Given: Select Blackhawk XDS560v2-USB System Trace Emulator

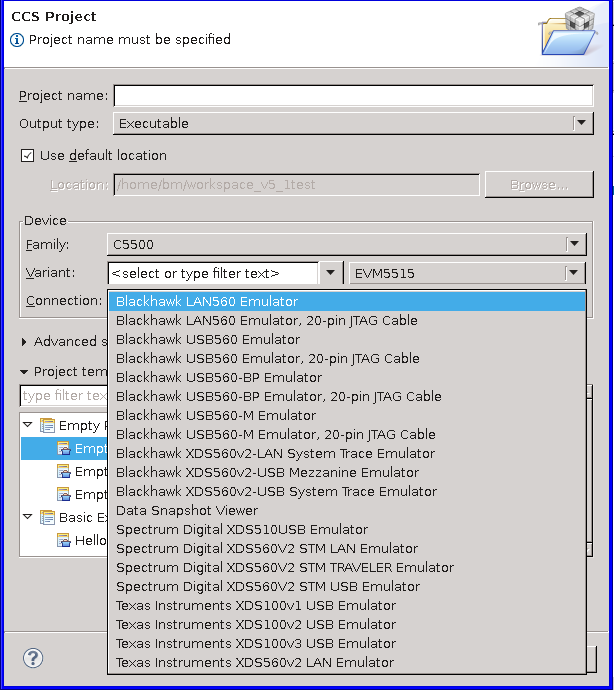Looking at the screenshot, I should (x=347, y=491).
